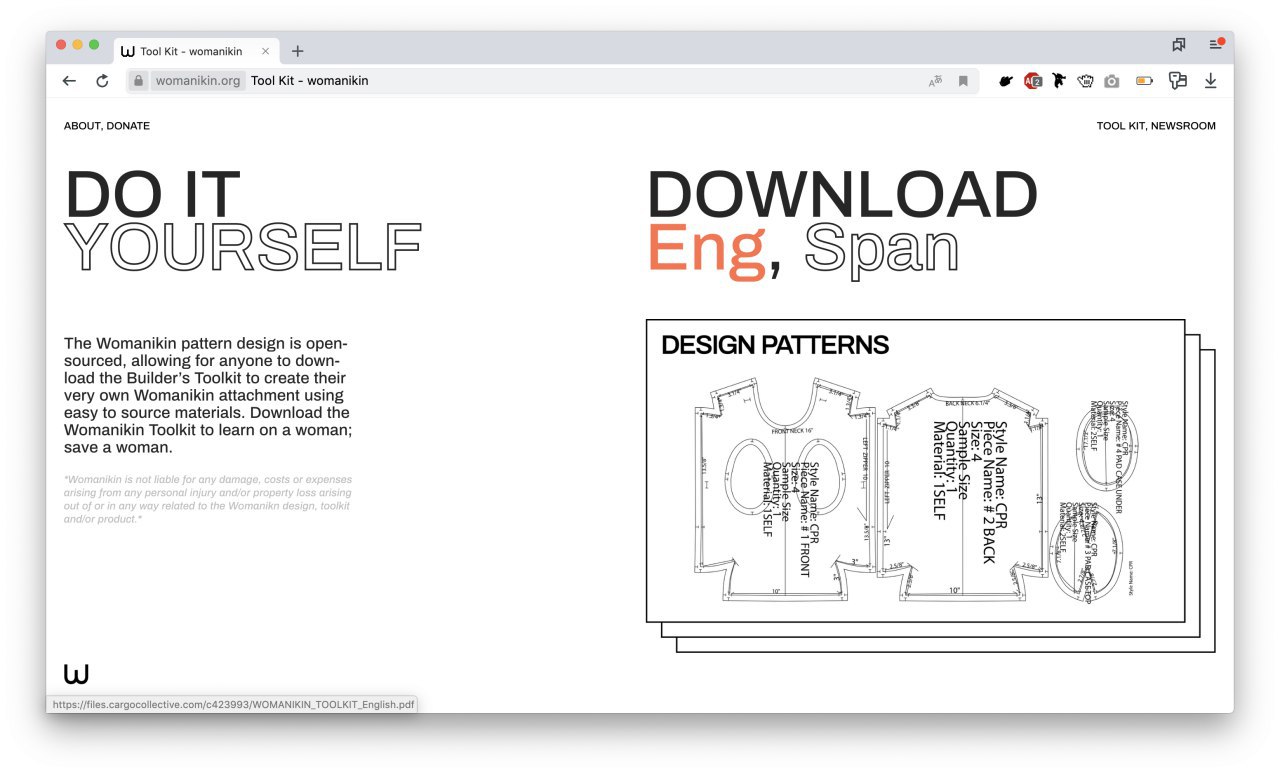Open the page translate icon in address bar

coord(935,81)
